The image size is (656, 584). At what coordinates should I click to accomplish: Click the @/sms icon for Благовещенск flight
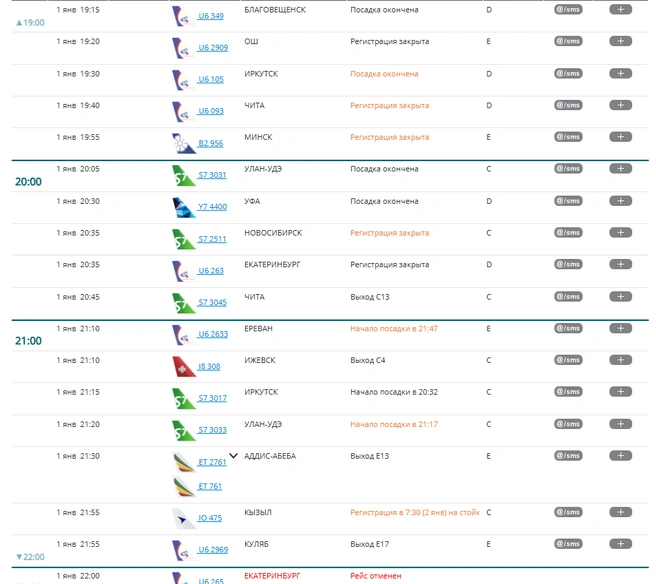[568, 9]
